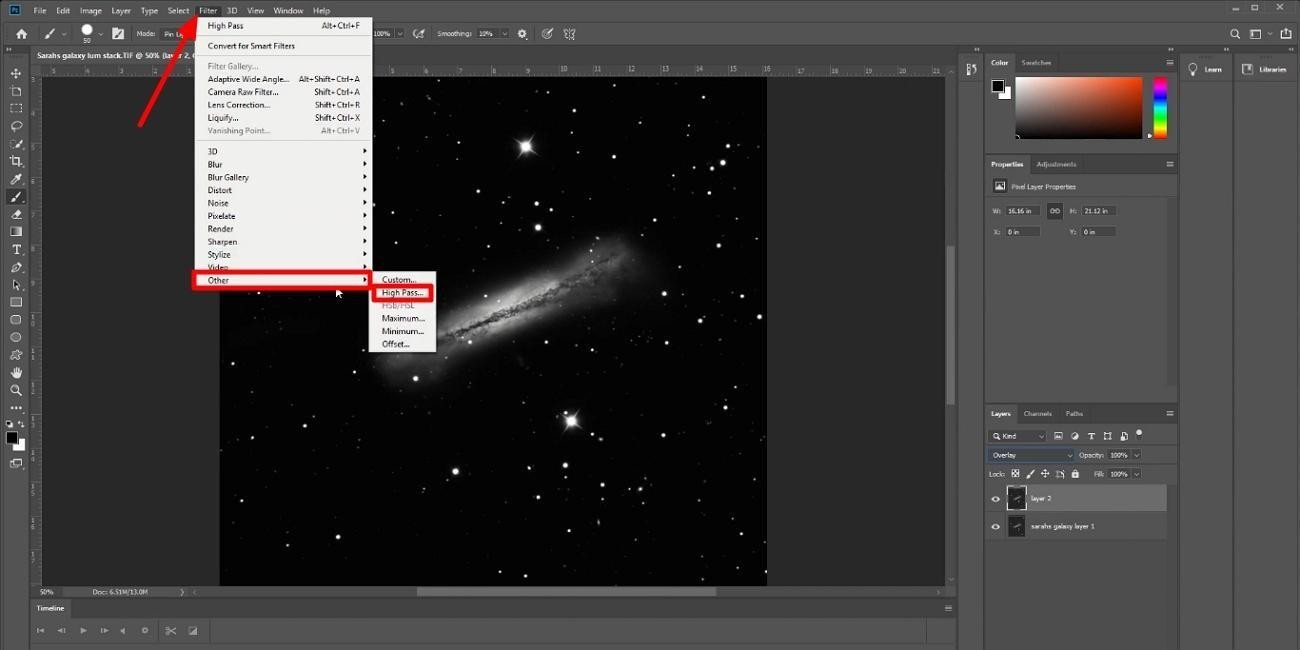This screenshot has width=1300, height=650.
Task: Click the W width field in Properties
Action: pos(1023,211)
